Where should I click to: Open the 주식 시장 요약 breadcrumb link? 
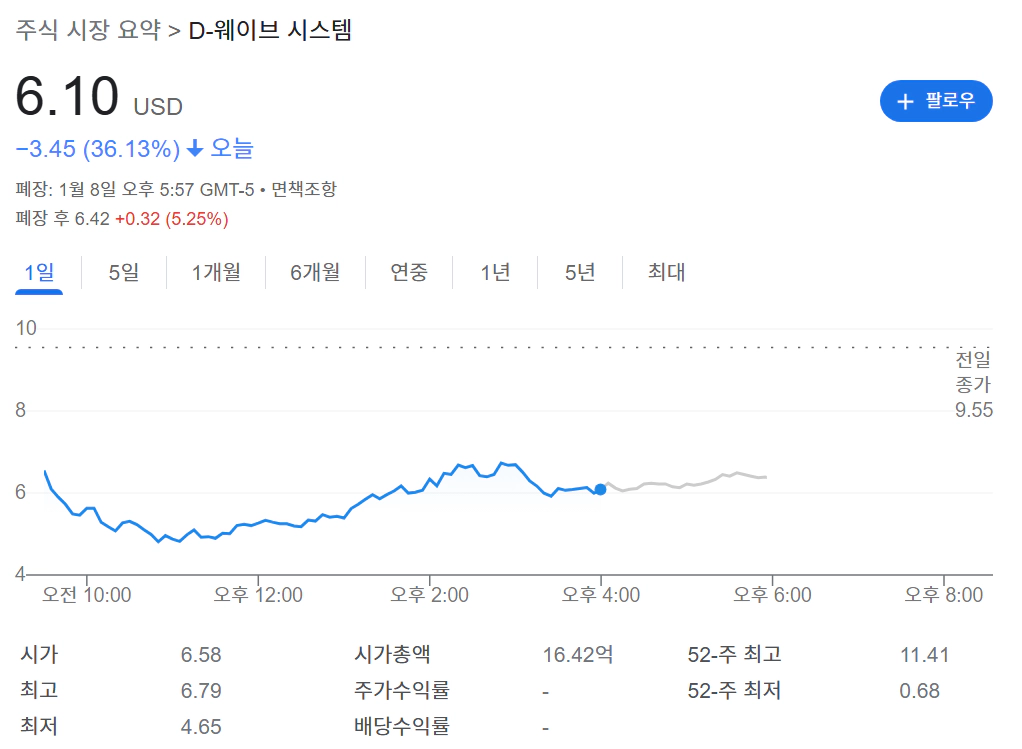coord(88,30)
